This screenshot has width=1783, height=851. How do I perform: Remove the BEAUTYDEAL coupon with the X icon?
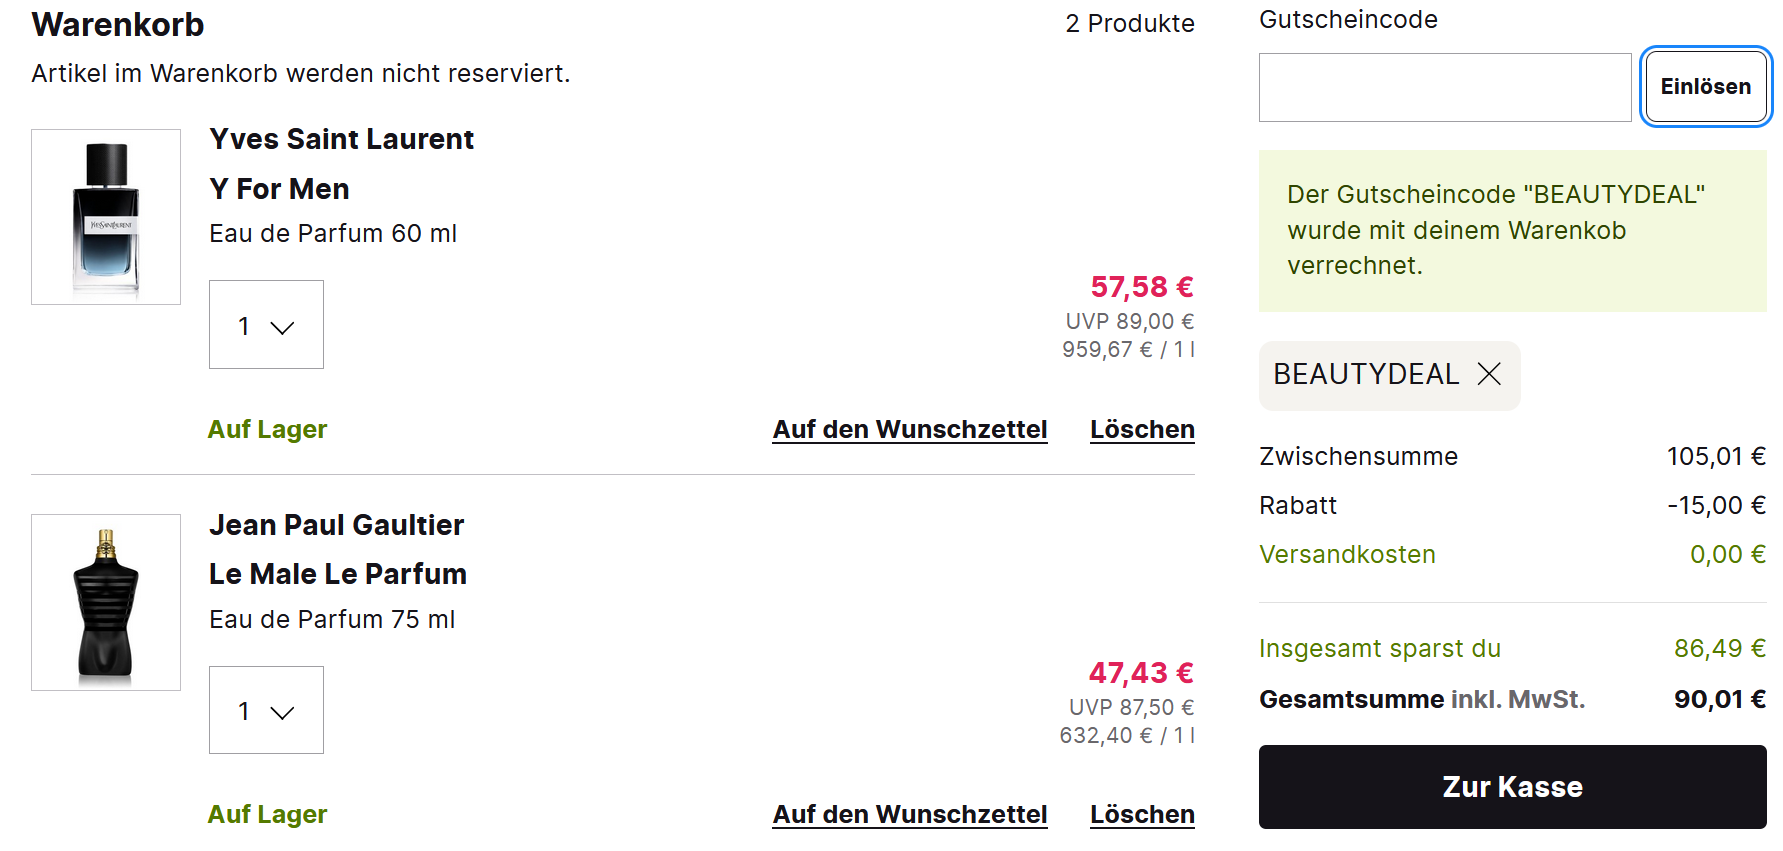(1489, 374)
